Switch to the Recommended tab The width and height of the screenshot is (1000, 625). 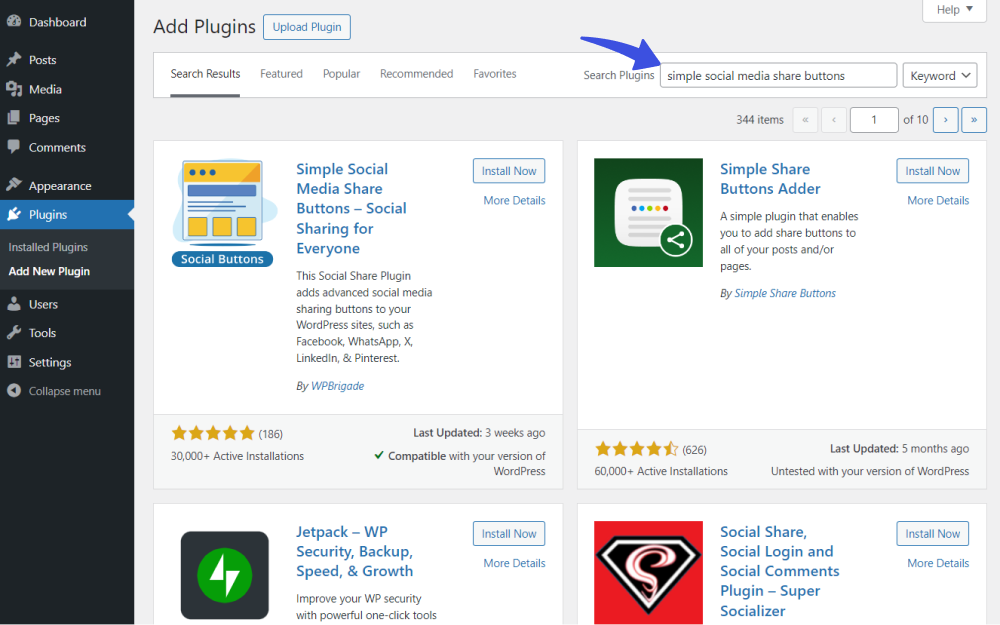(416, 74)
